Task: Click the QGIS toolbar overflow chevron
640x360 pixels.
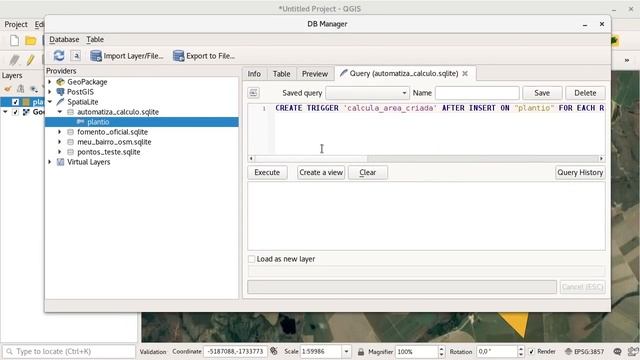Action: click(627, 60)
